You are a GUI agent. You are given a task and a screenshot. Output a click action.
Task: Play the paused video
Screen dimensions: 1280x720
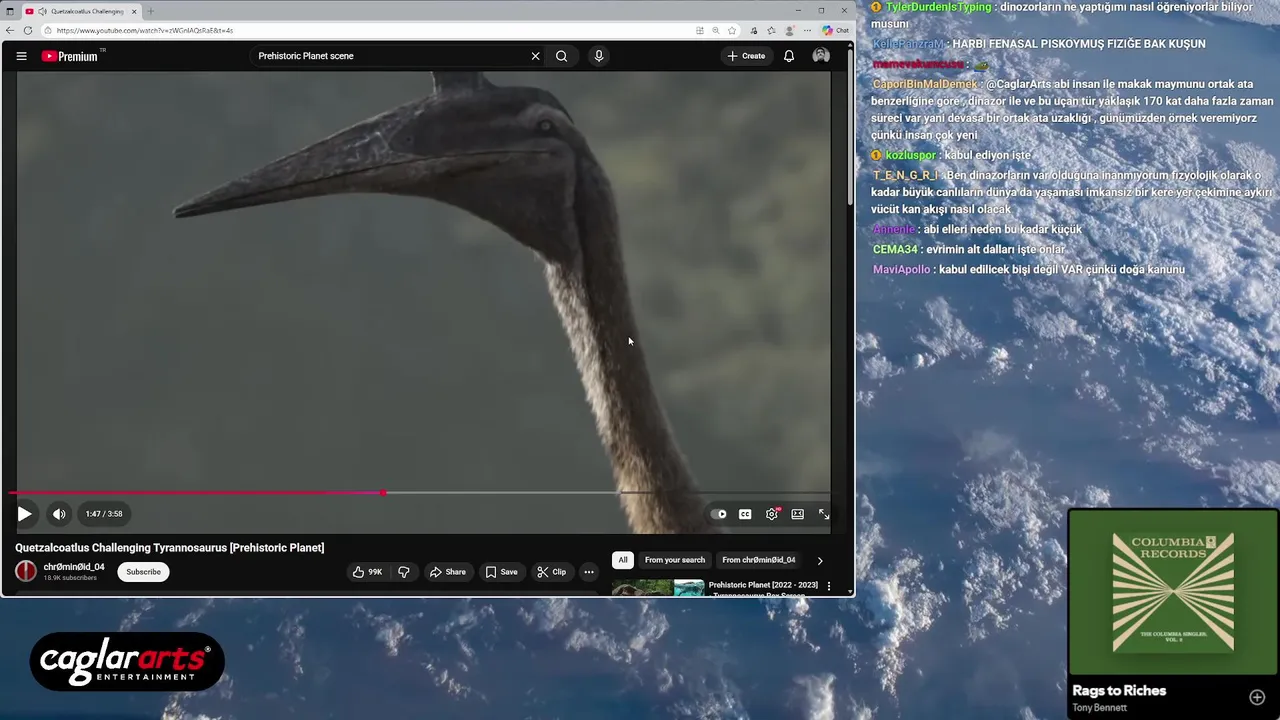(25, 514)
